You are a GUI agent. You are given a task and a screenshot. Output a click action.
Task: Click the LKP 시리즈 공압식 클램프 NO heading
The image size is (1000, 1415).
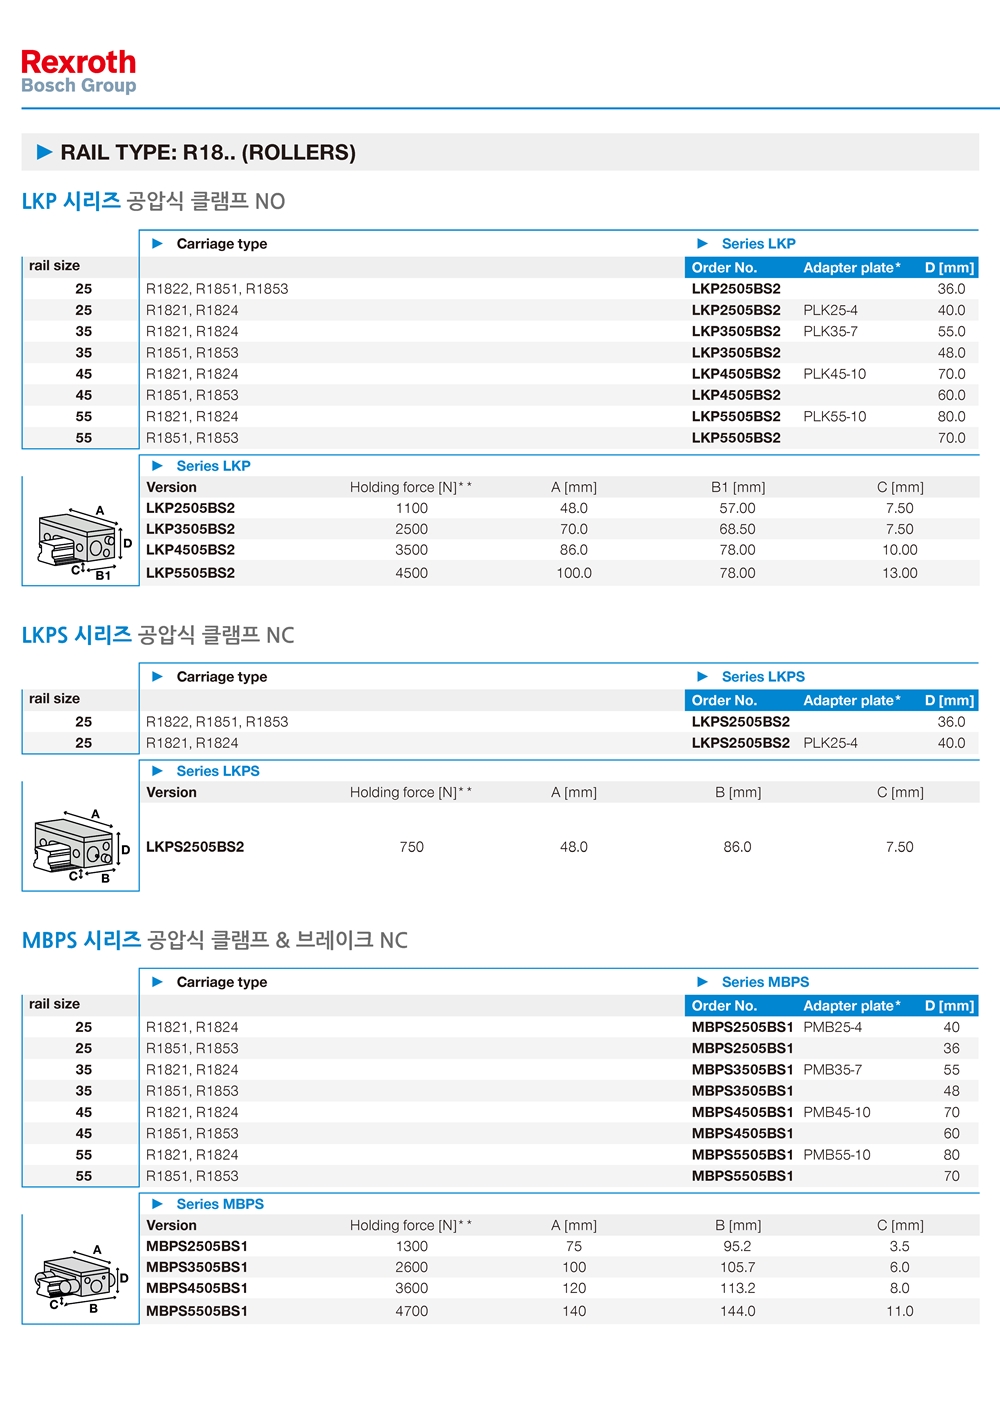(153, 201)
